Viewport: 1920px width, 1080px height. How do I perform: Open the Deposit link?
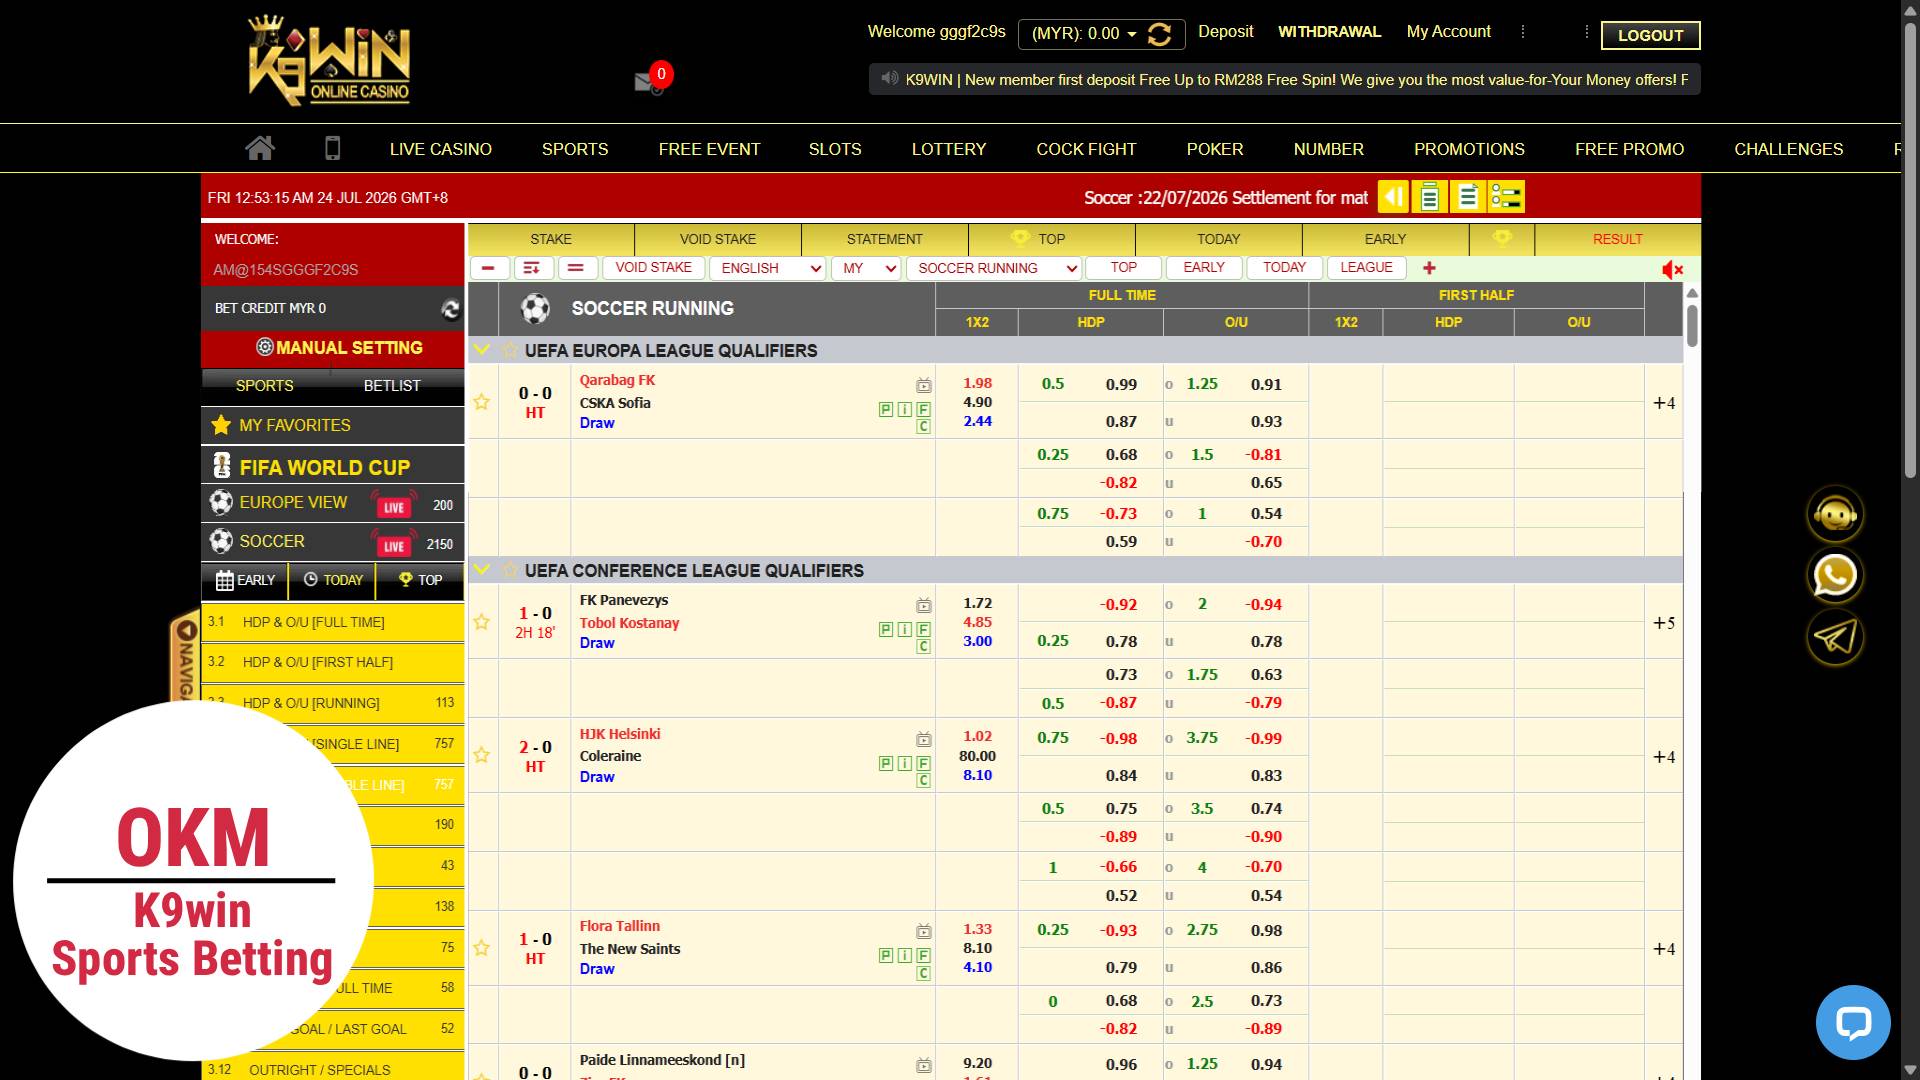(1225, 32)
